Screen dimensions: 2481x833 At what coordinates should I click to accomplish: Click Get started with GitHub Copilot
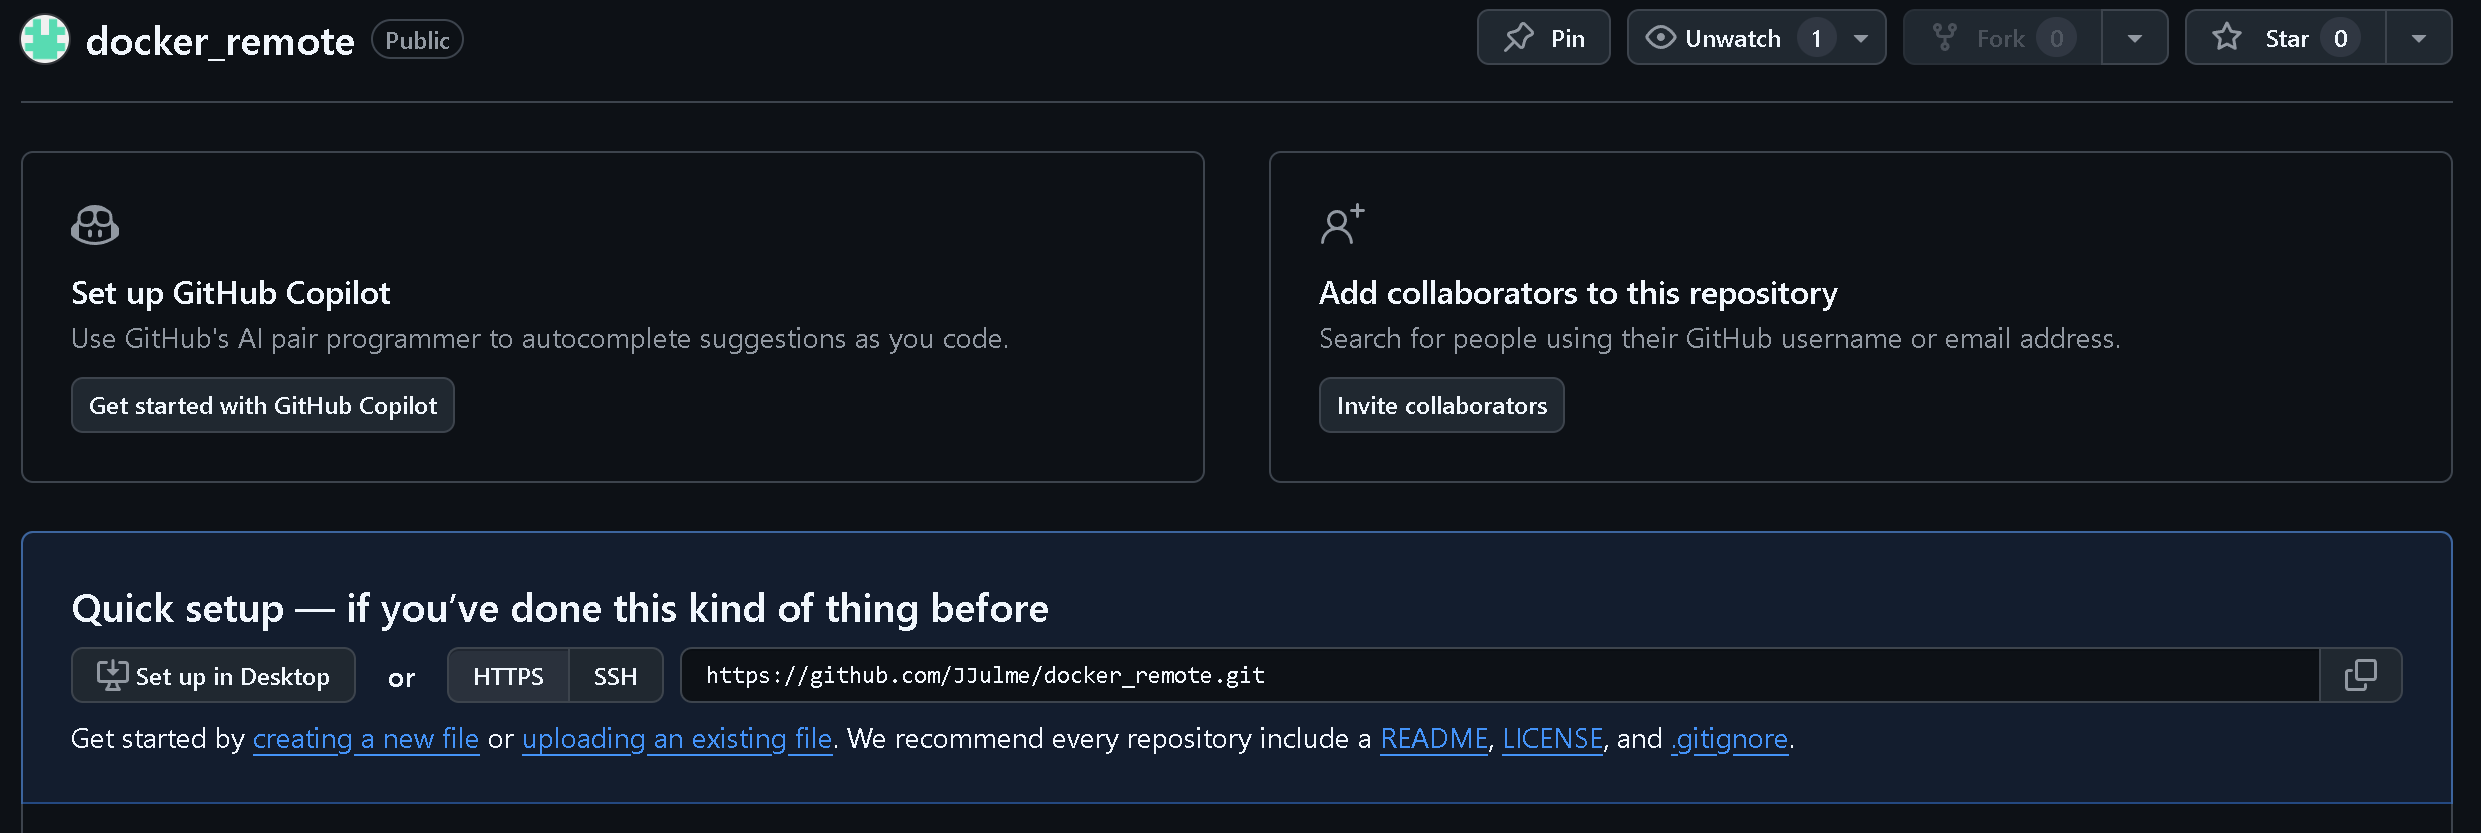click(263, 405)
